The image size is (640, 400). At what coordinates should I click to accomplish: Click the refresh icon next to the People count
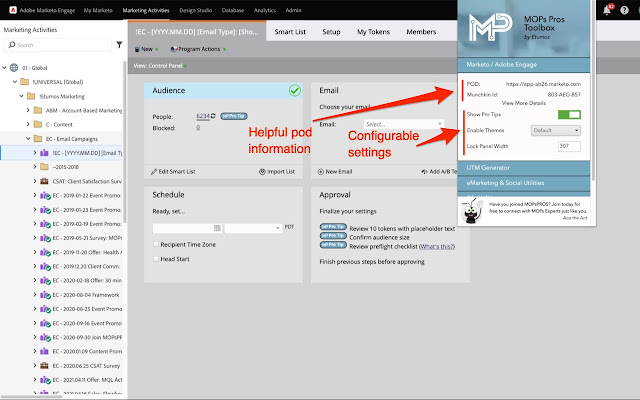pos(213,116)
